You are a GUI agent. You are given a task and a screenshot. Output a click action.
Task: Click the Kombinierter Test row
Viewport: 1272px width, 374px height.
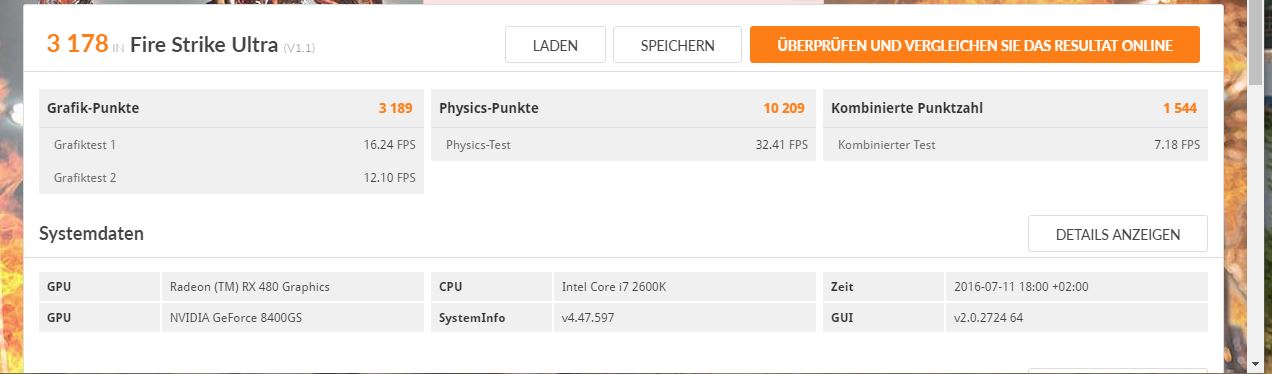click(x=1015, y=144)
